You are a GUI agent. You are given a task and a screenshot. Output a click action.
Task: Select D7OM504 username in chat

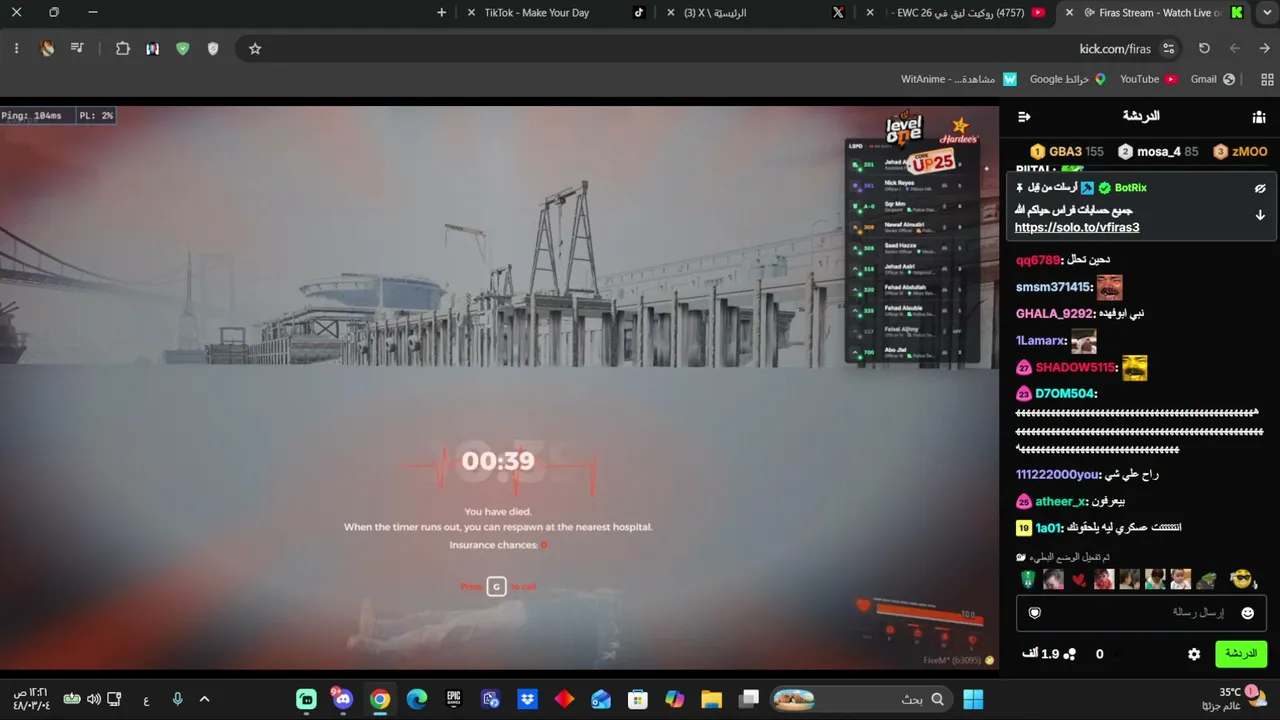1065,394
